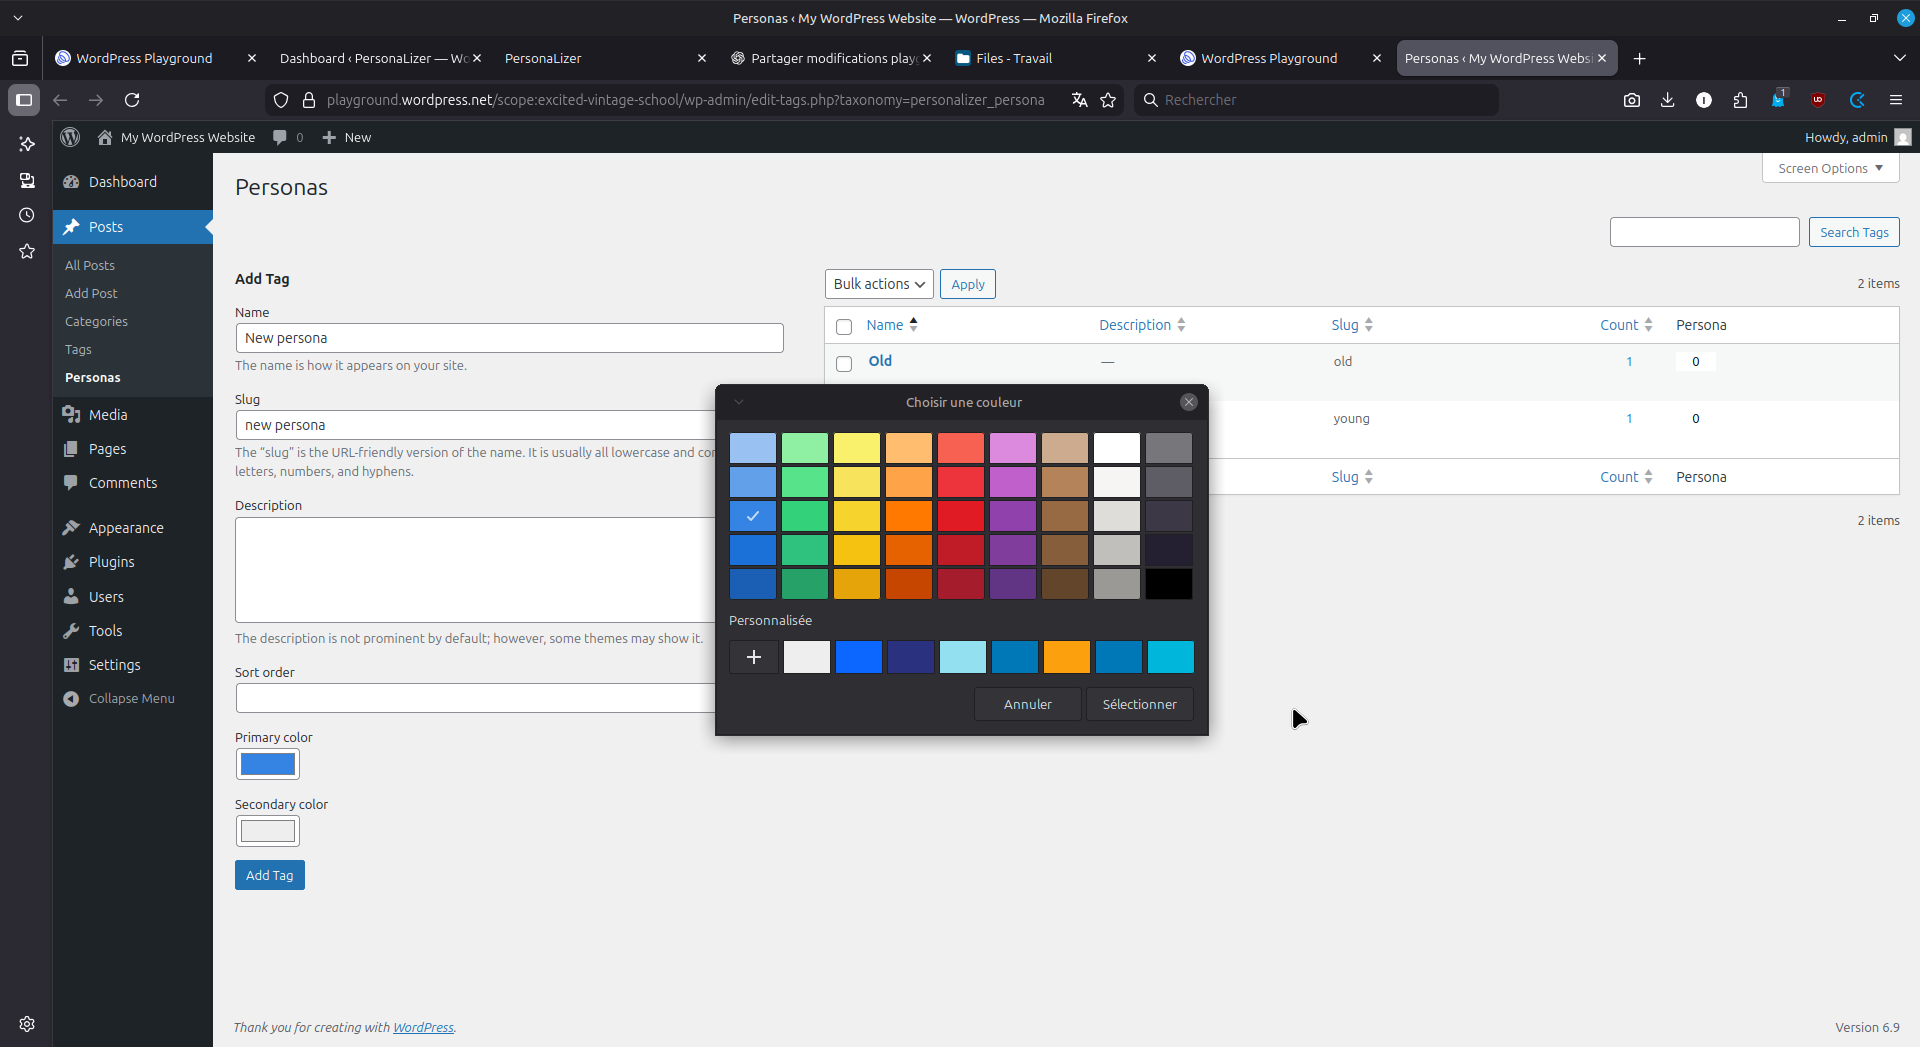Open the Firefox hamburger menu
The height and width of the screenshot is (1047, 1920).
pyautogui.click(x=1895, y=100)
